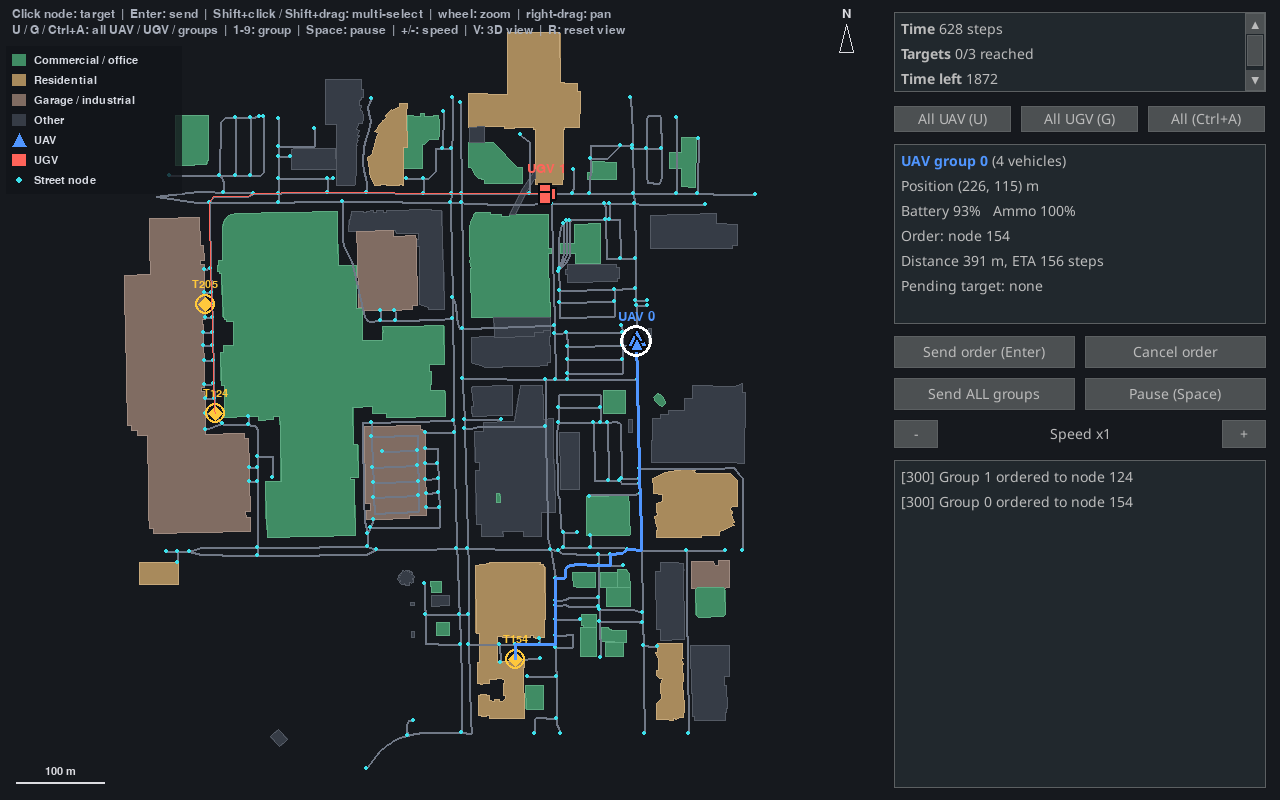The width and height of the screenshot is (1280, 800).
Task: Click the status panel scrollbar thumb
Action: (1255, 50)
